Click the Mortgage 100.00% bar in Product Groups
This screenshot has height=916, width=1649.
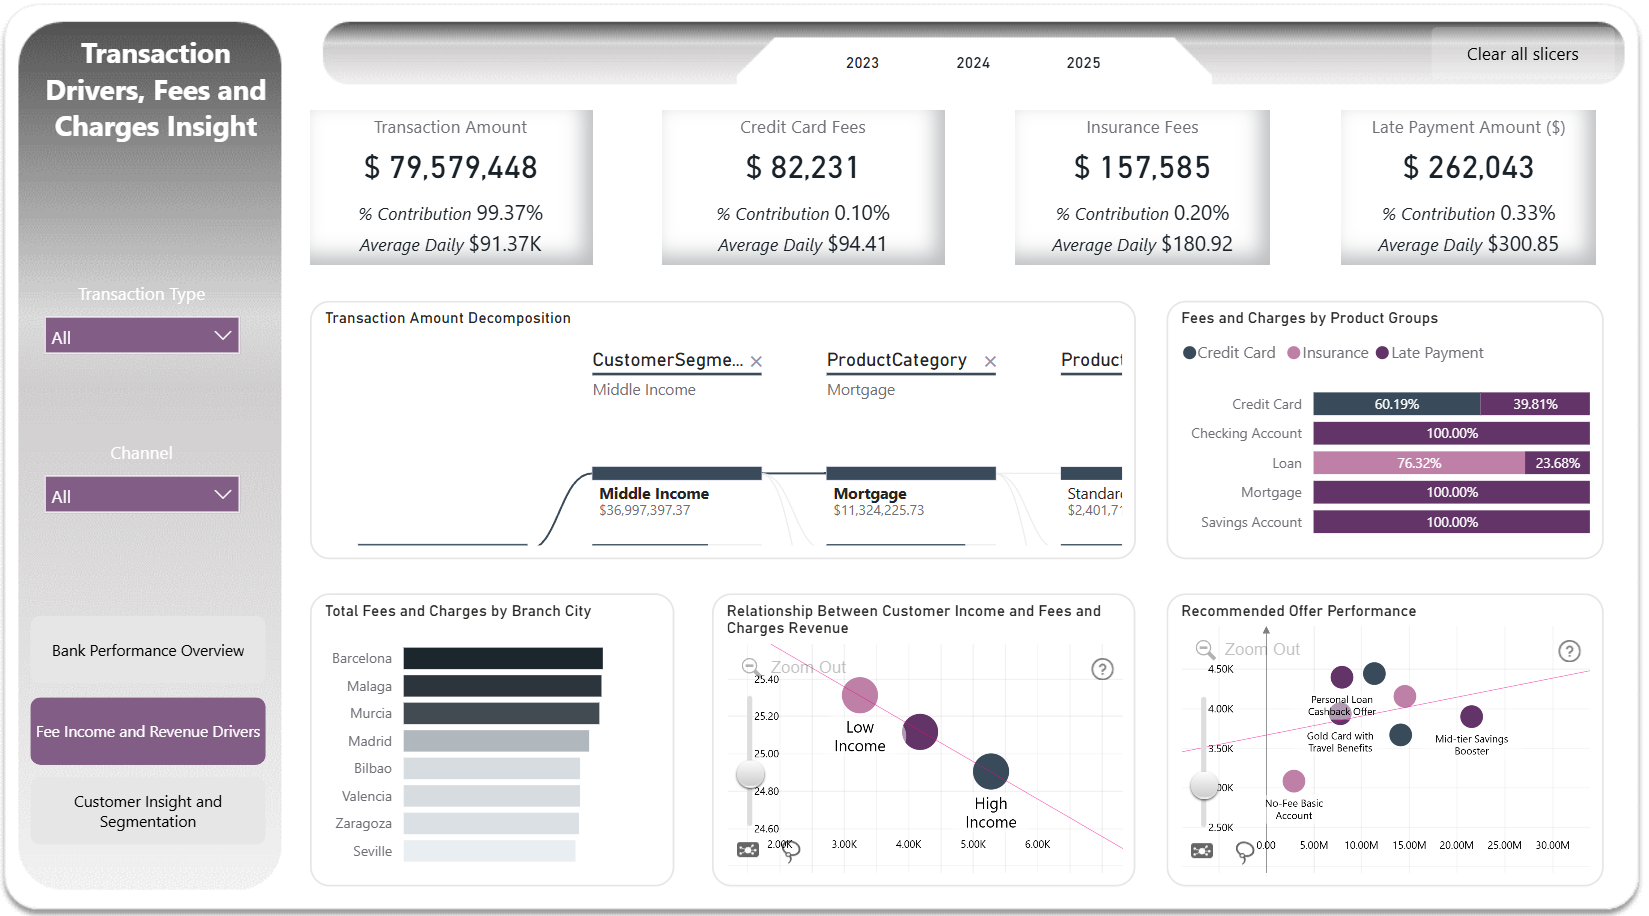pyautogui.click(x=1452, y=492)
